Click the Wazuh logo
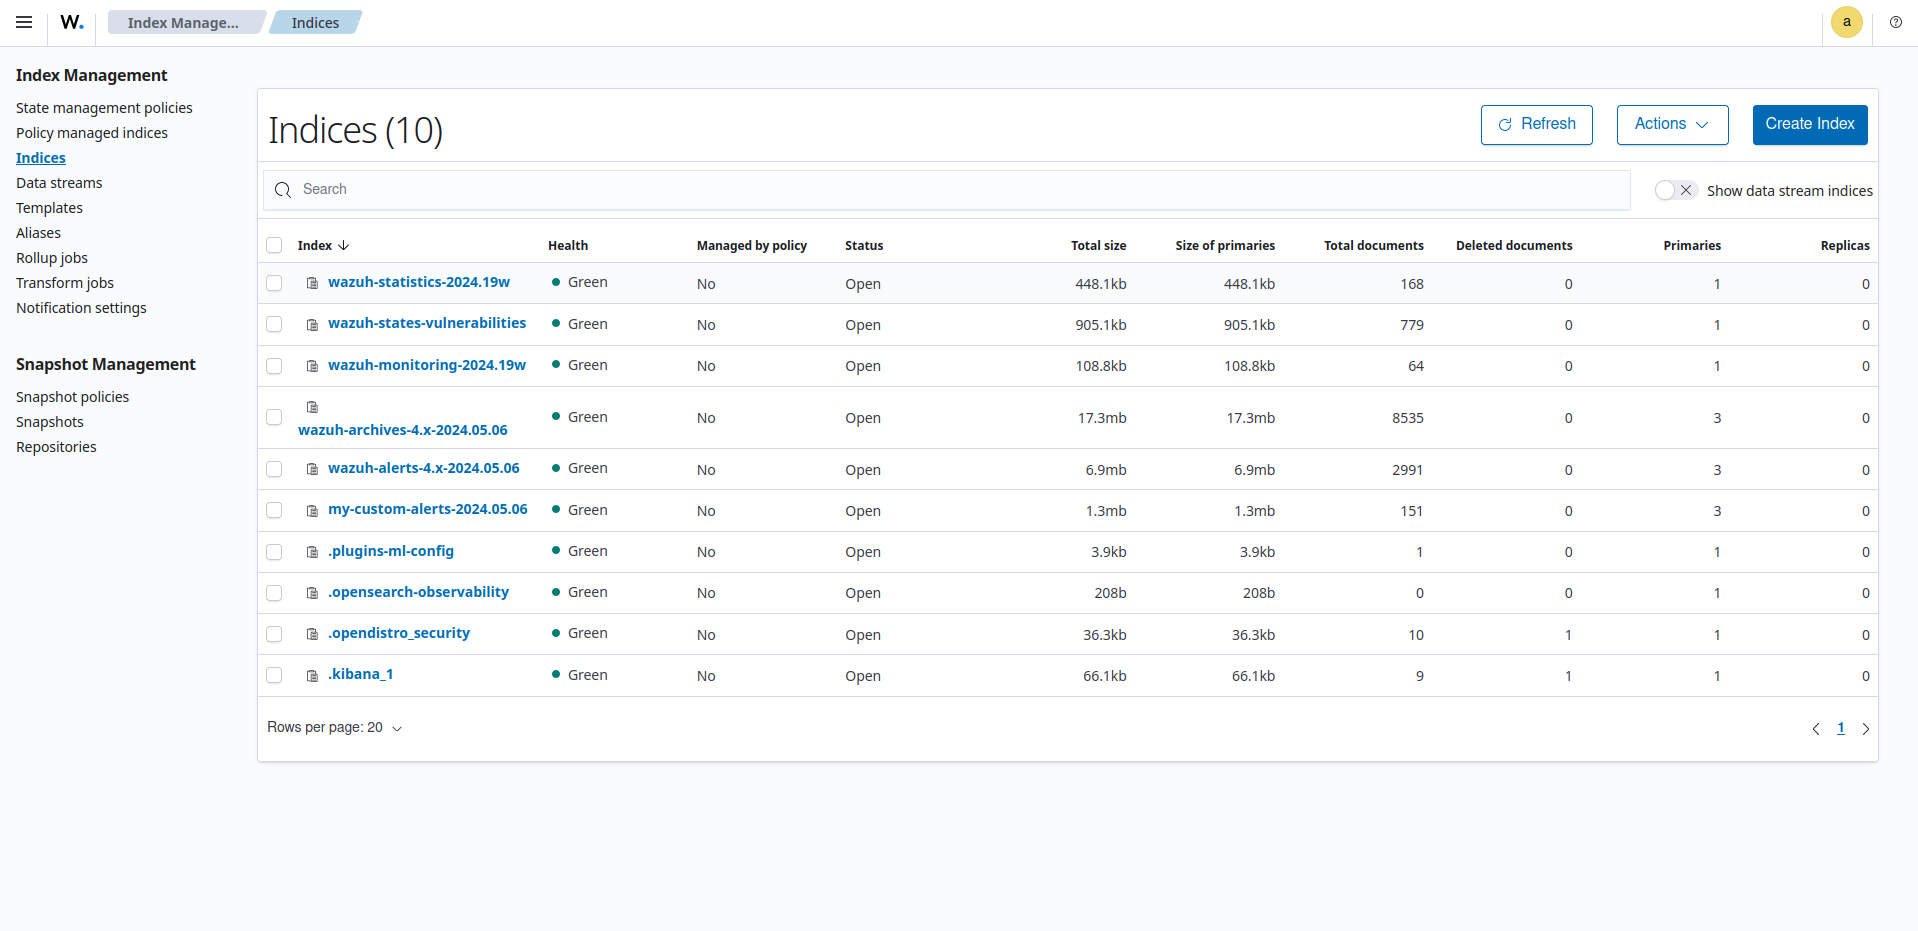This screenshot has width=1918, height=931. (70, 22)
